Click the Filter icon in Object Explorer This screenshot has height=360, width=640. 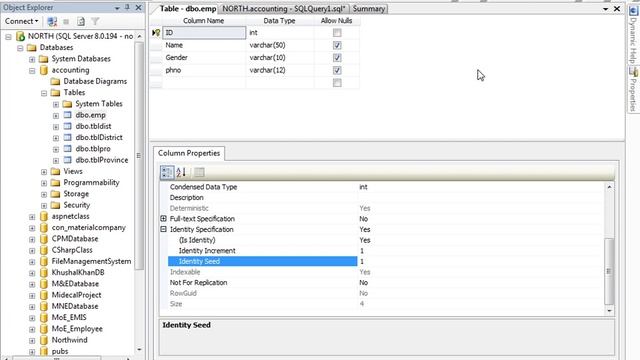(x=95, y=22)
